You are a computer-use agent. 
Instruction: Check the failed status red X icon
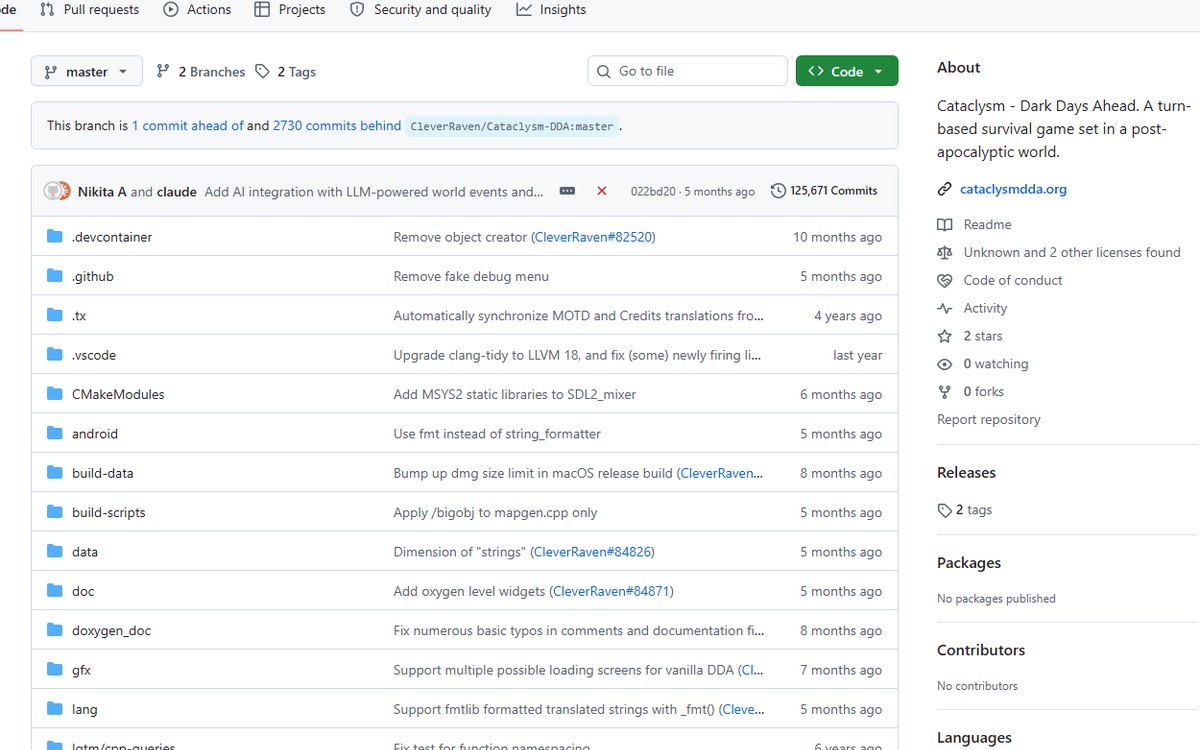coord(601,191)
